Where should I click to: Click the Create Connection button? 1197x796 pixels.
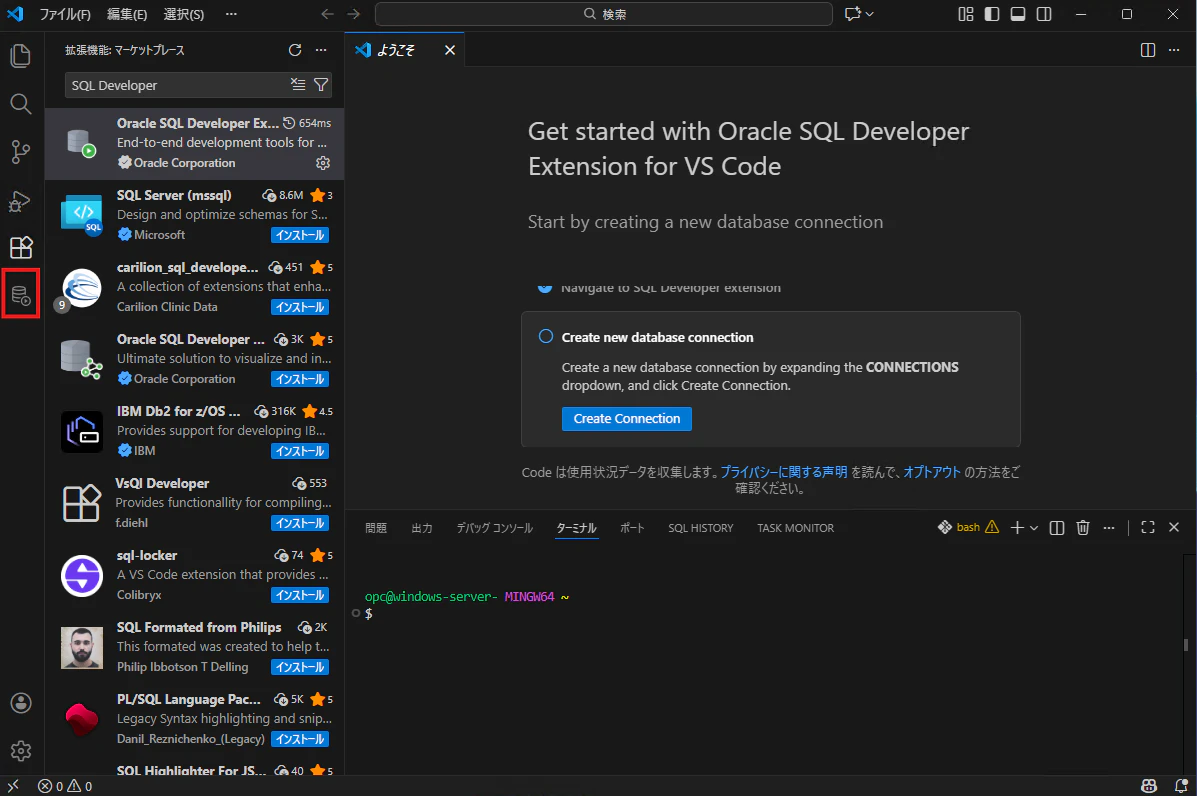click(x=627, y=418)
